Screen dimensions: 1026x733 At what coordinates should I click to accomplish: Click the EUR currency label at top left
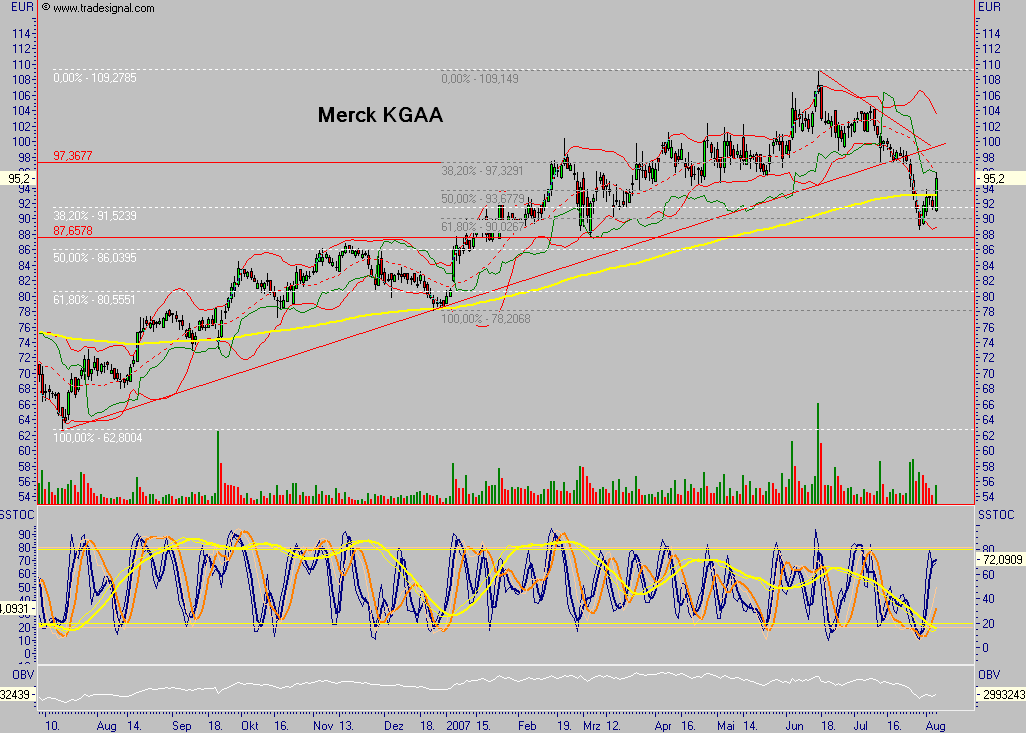pos(22,7)
